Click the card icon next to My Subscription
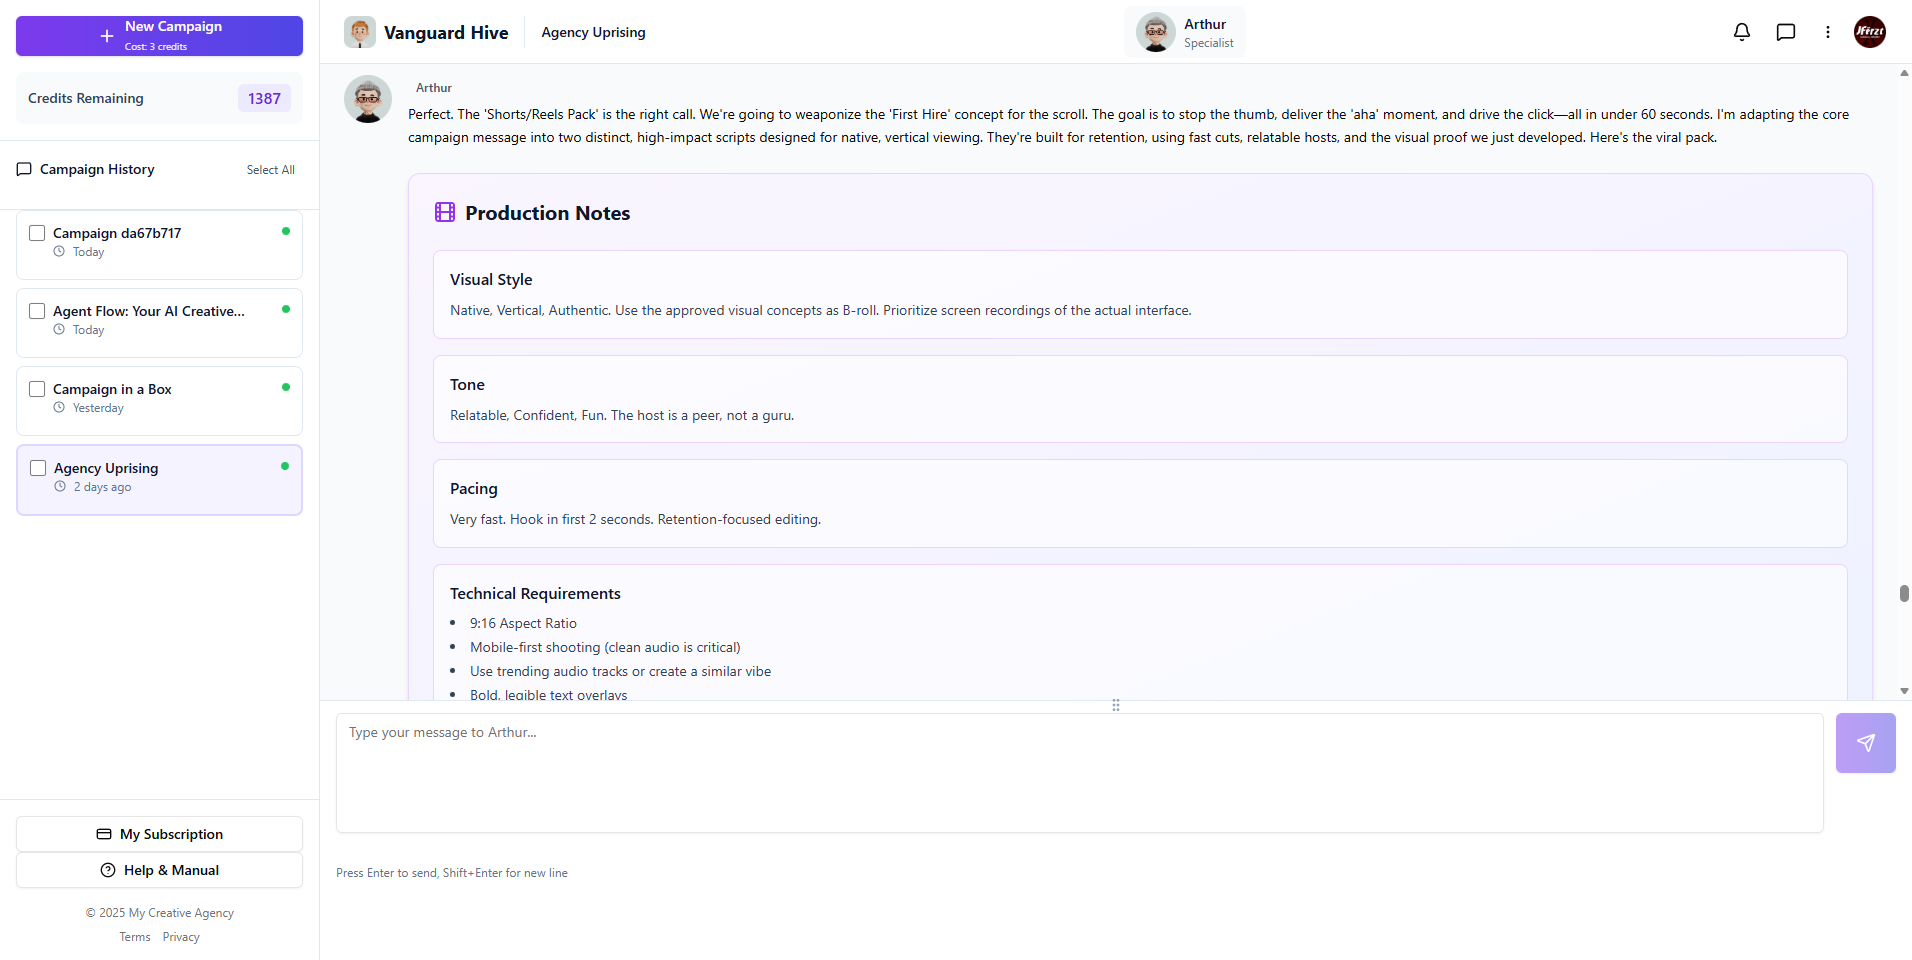This screenshot has height=960, width=1912. [x=104, y=834]
